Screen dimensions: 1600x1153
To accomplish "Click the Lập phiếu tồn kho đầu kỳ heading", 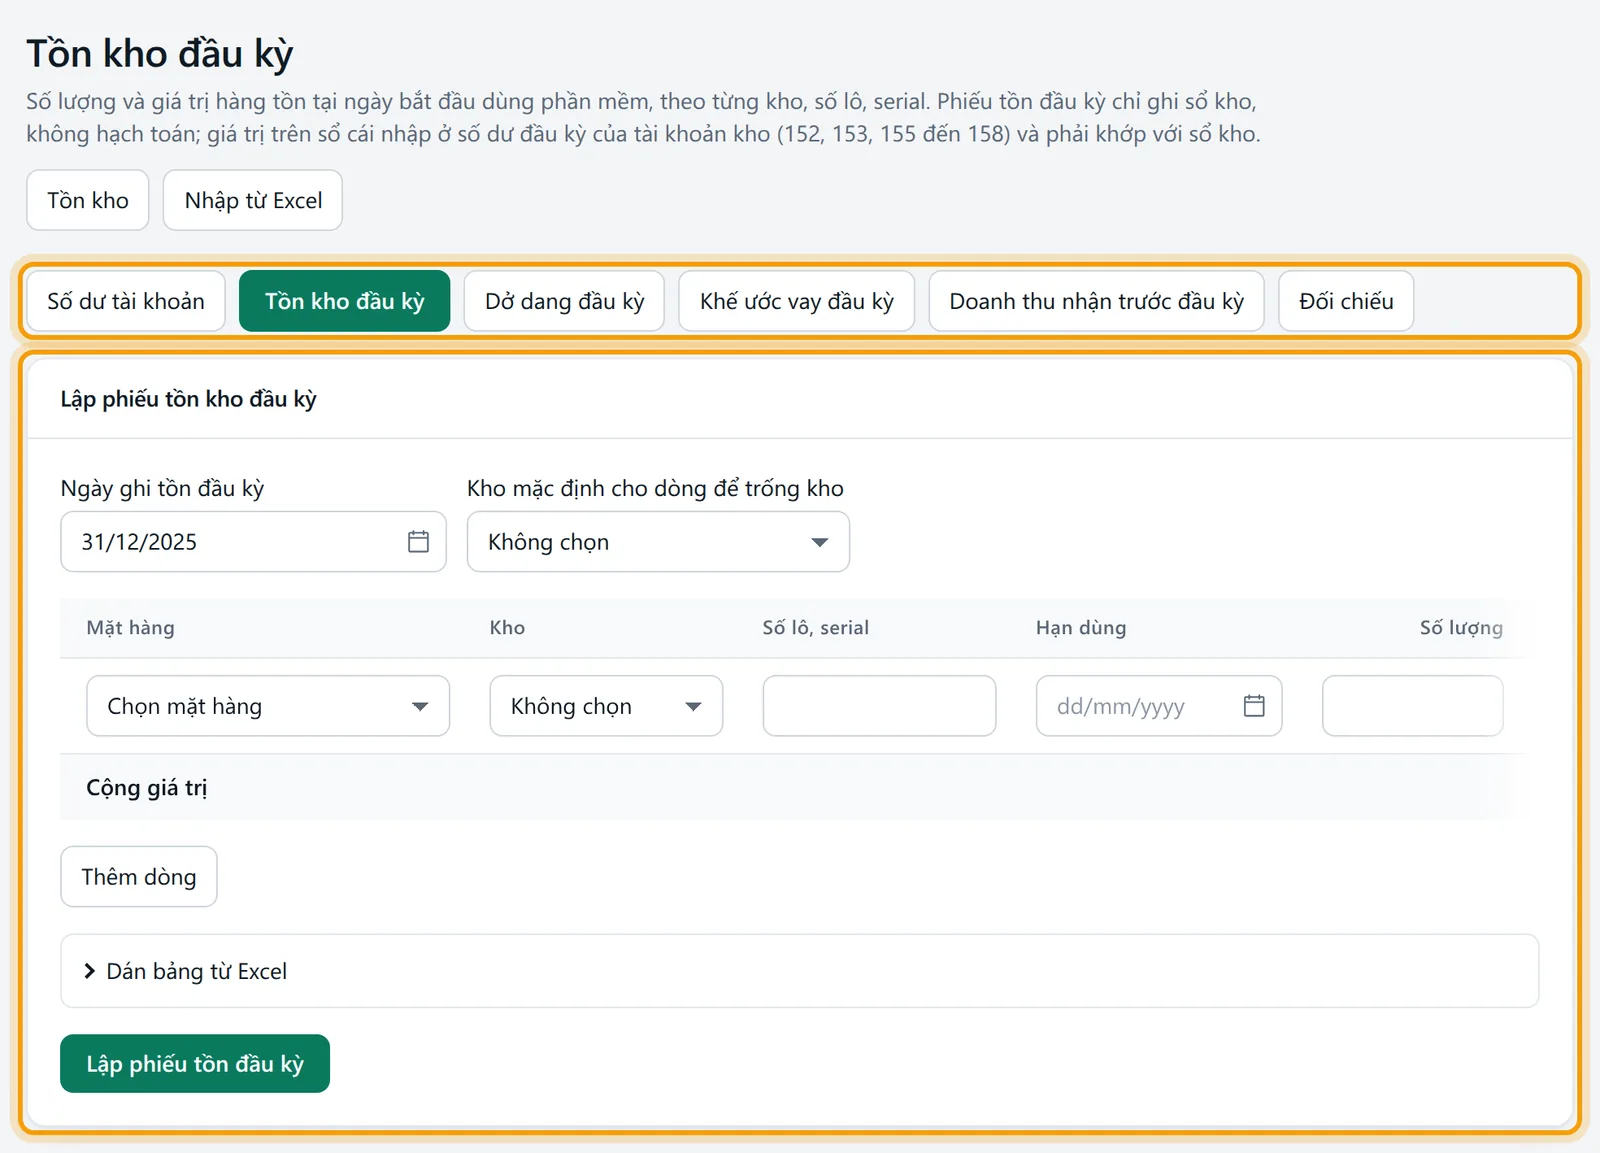I will click(189, 399).
